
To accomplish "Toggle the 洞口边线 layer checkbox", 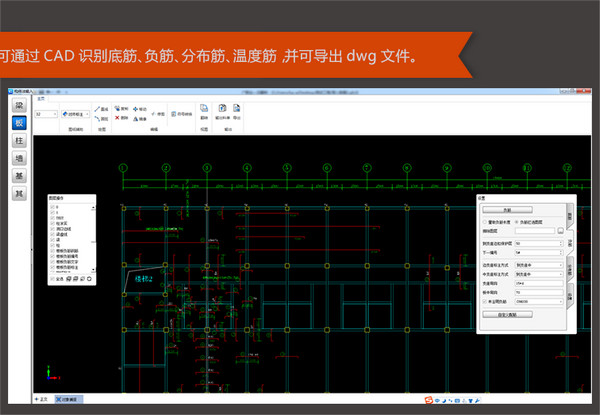I will point(52,229).
